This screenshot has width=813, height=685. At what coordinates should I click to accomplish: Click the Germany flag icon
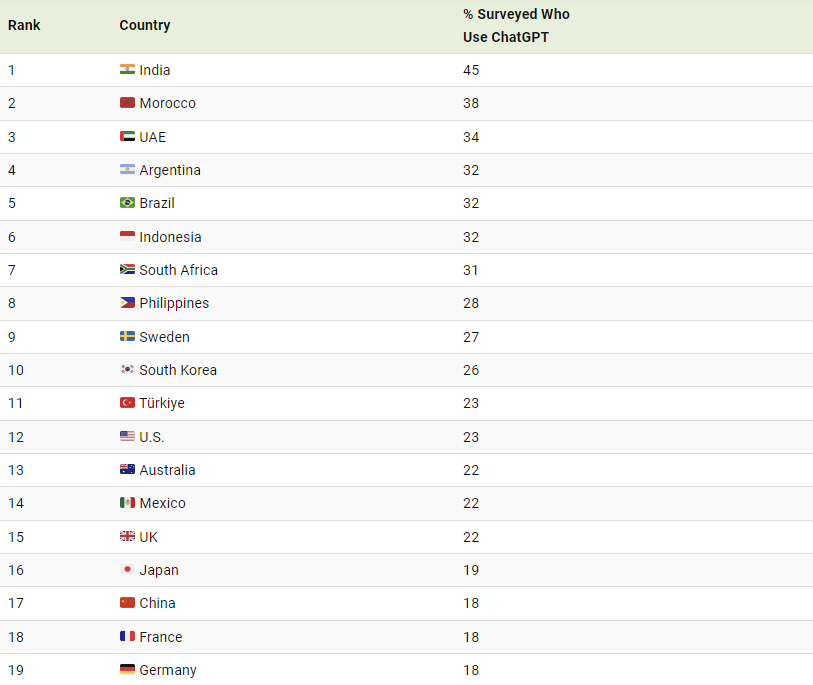coord(127,670)
